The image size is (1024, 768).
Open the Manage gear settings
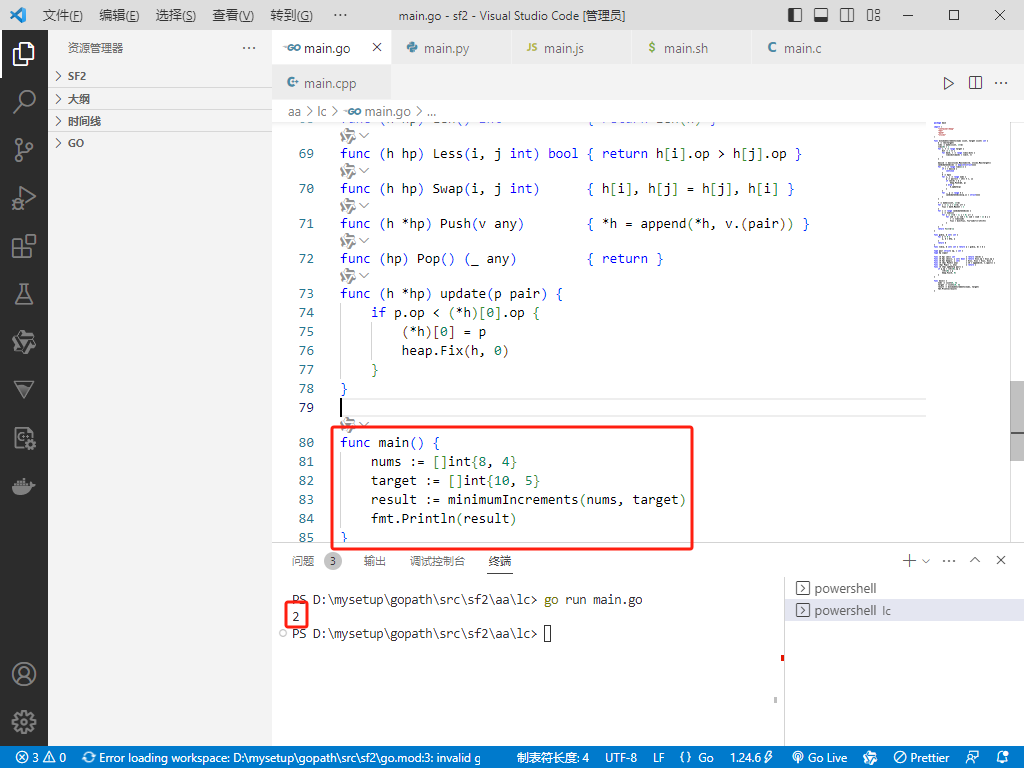[x=24, y=722]
